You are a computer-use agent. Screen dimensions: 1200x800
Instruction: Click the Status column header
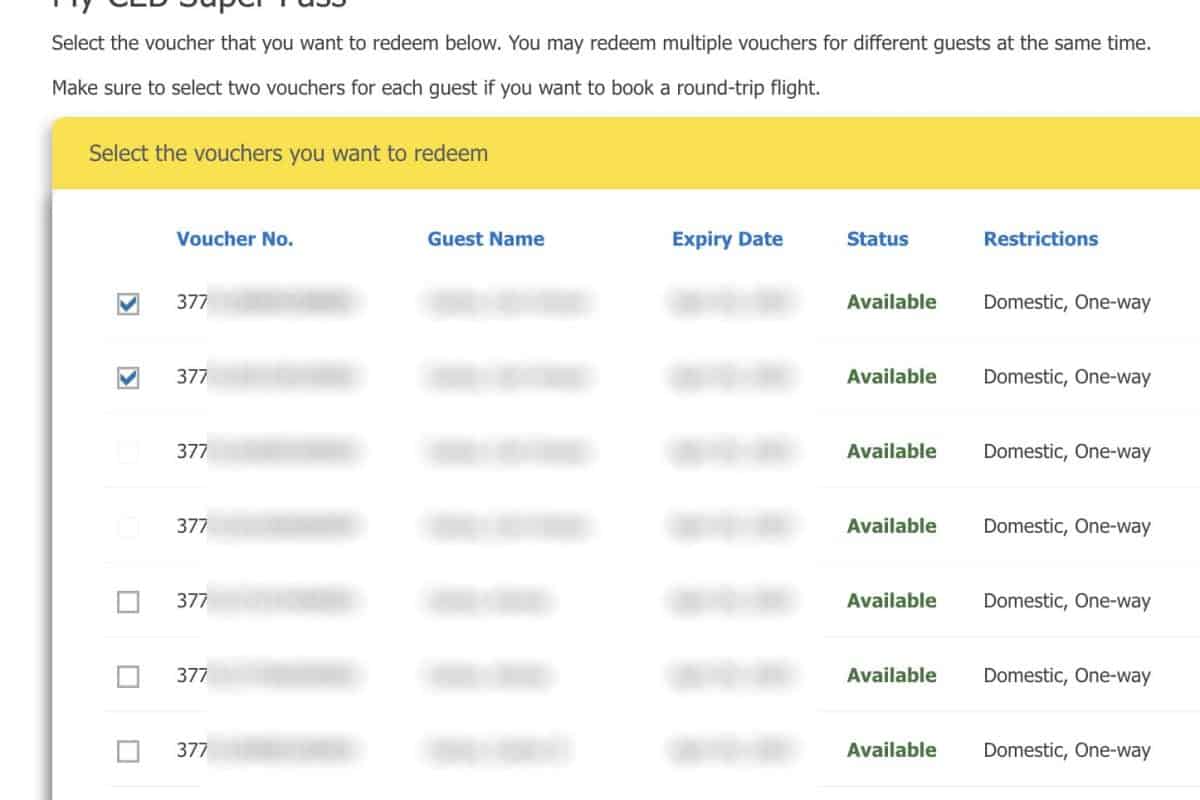[x=877, y=239]
